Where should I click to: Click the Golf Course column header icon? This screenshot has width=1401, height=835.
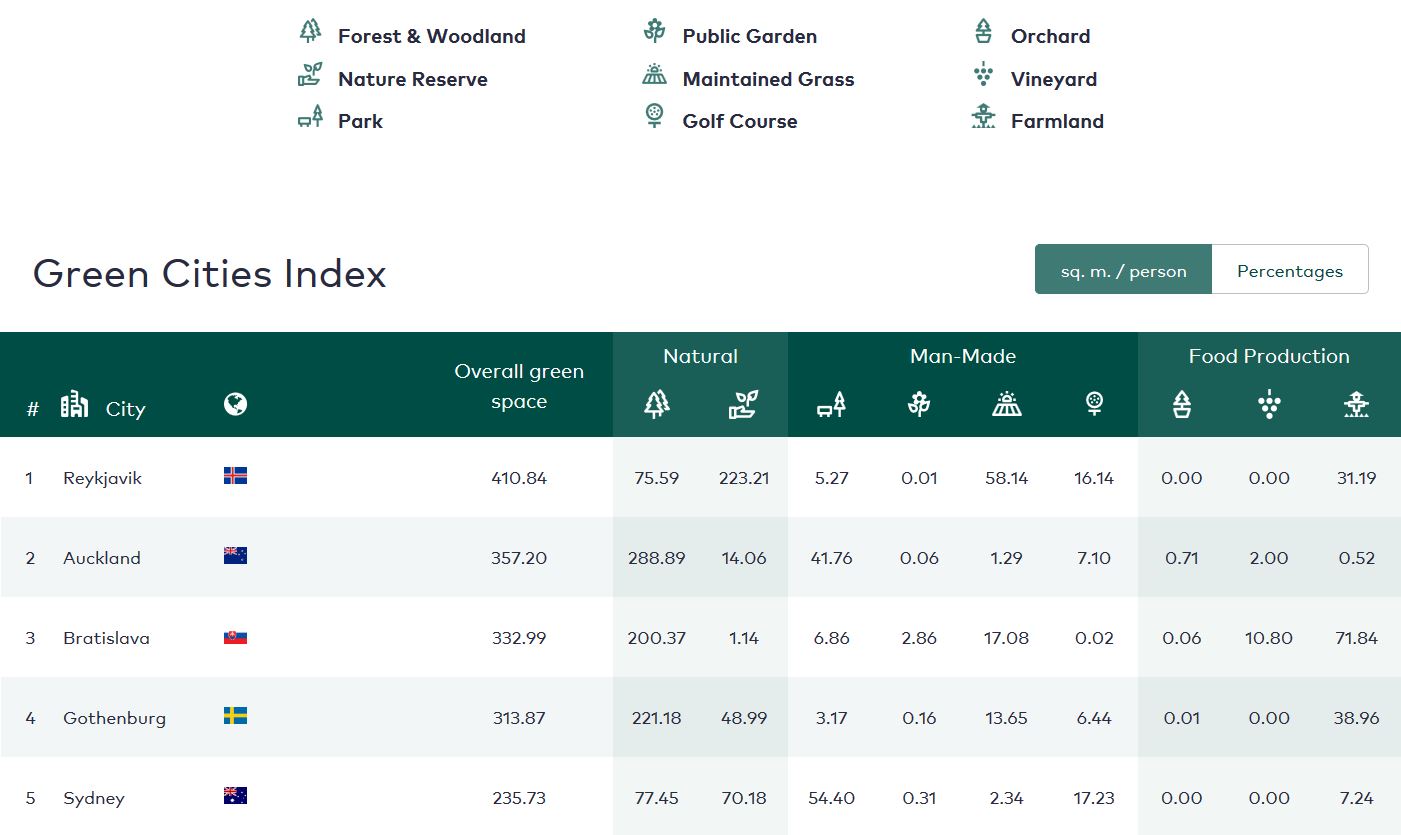pyautogui.click(x=1094, y=403)
